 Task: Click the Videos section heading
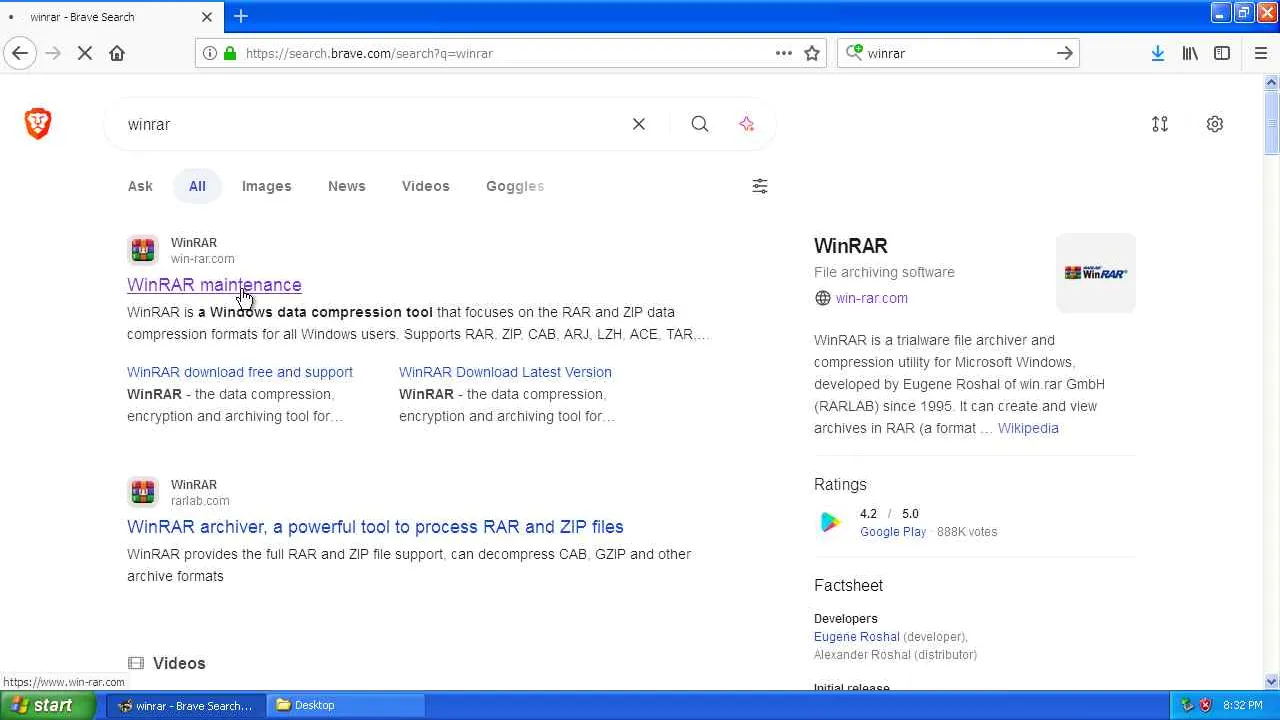point(179,663)
